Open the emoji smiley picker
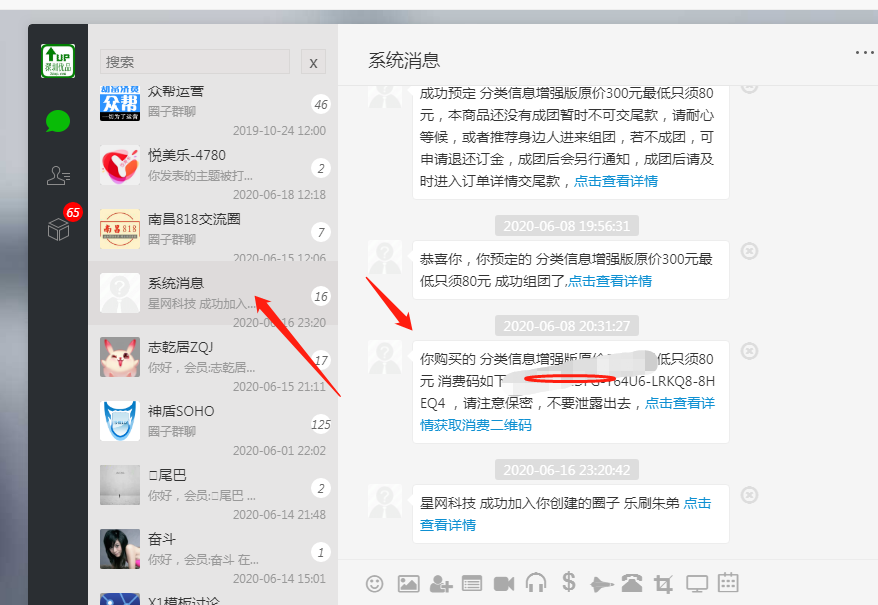 tap(375, 583)
